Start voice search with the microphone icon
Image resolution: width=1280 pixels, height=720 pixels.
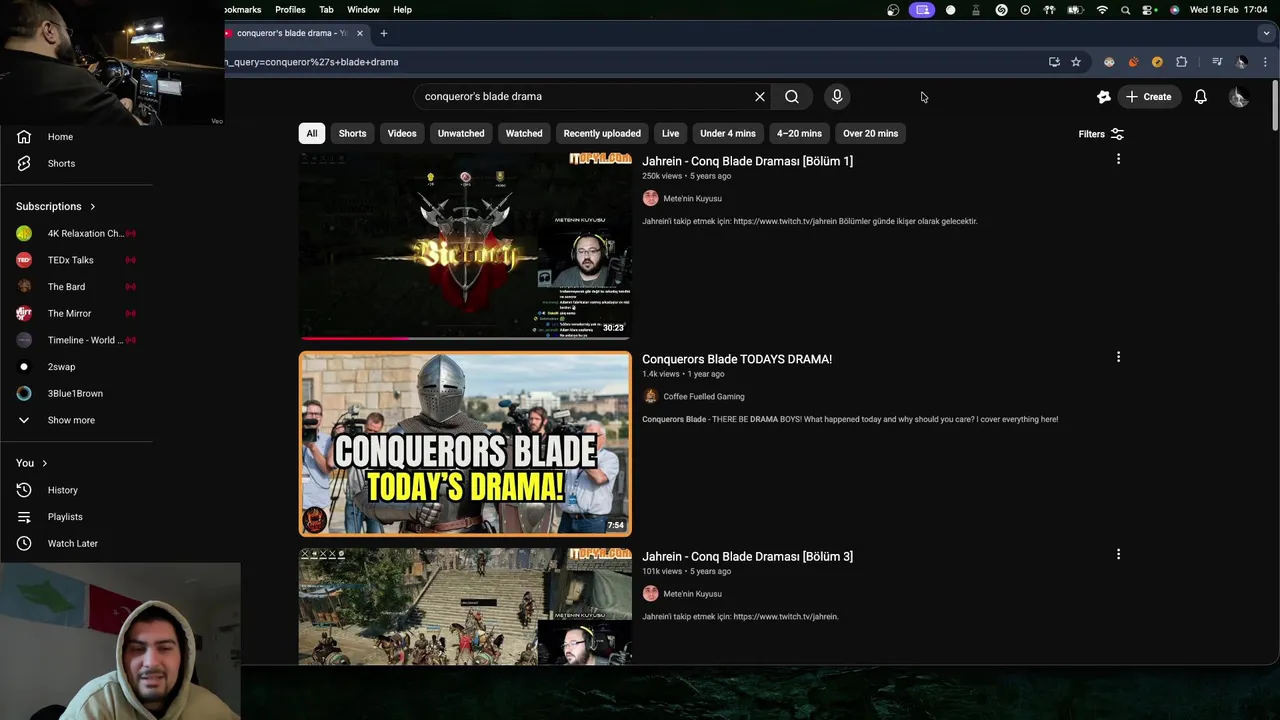pyautogui.click(x=837, y=97)
